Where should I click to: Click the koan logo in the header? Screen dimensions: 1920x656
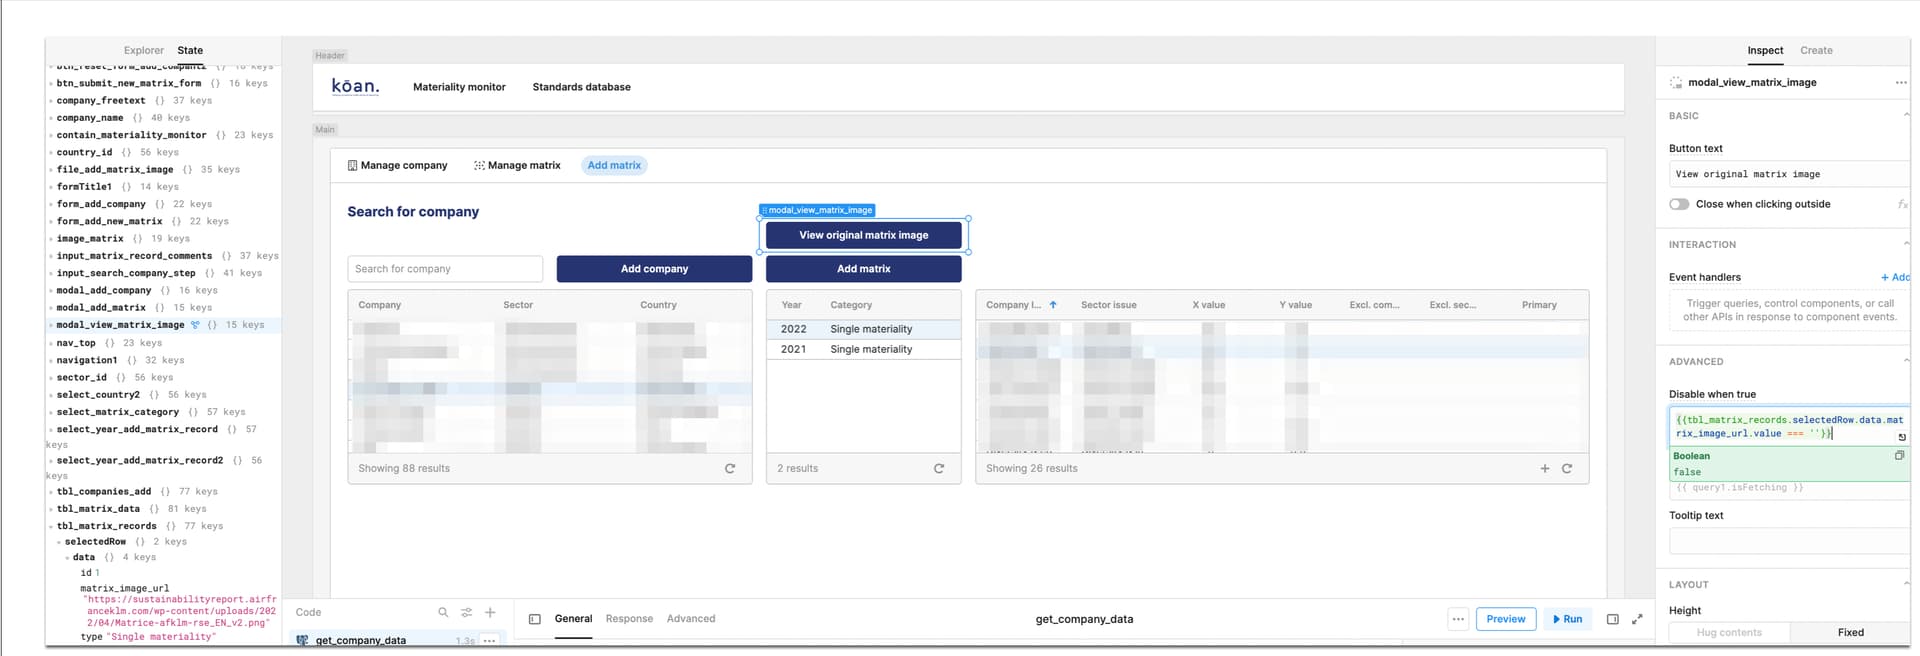355,86
